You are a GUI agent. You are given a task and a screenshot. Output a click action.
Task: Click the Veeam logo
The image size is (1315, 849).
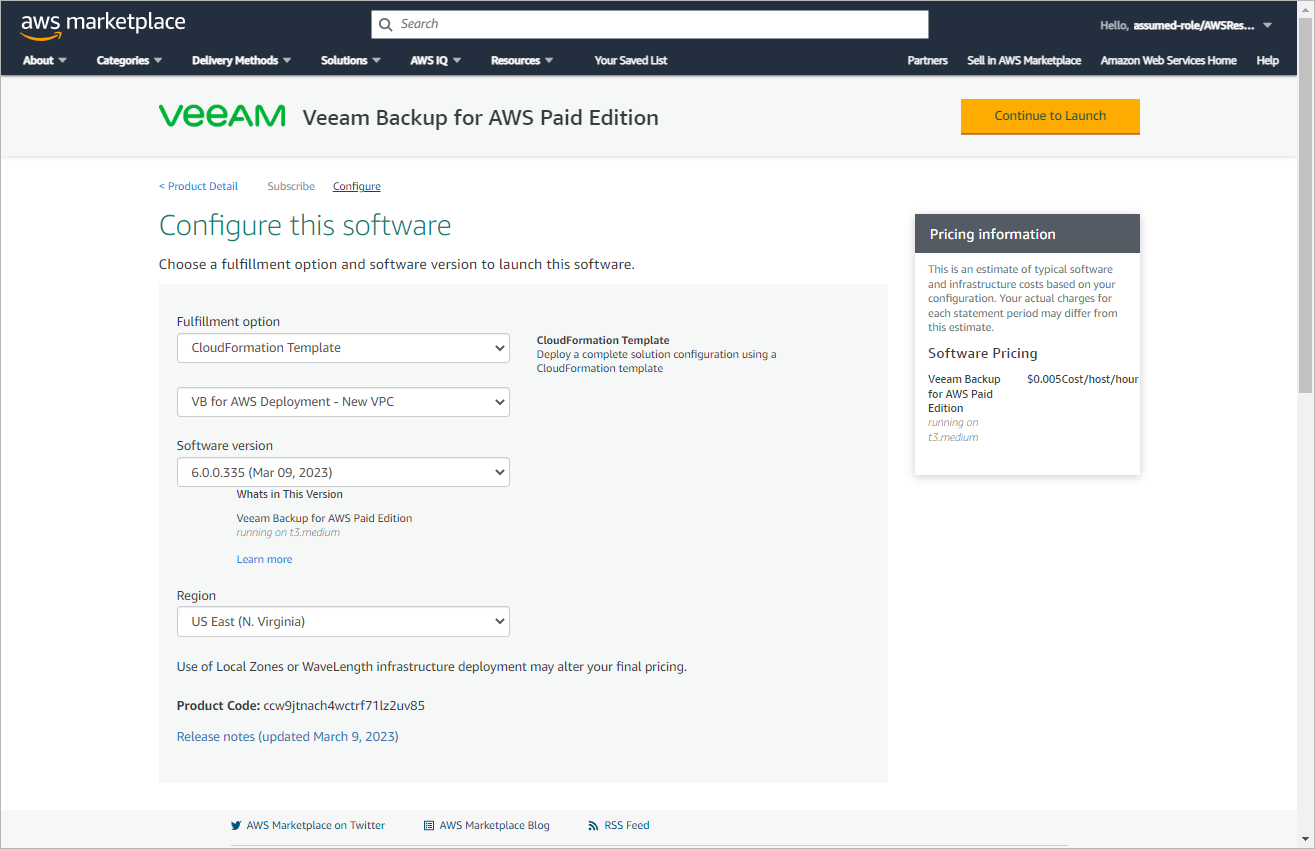pos(222,117)
